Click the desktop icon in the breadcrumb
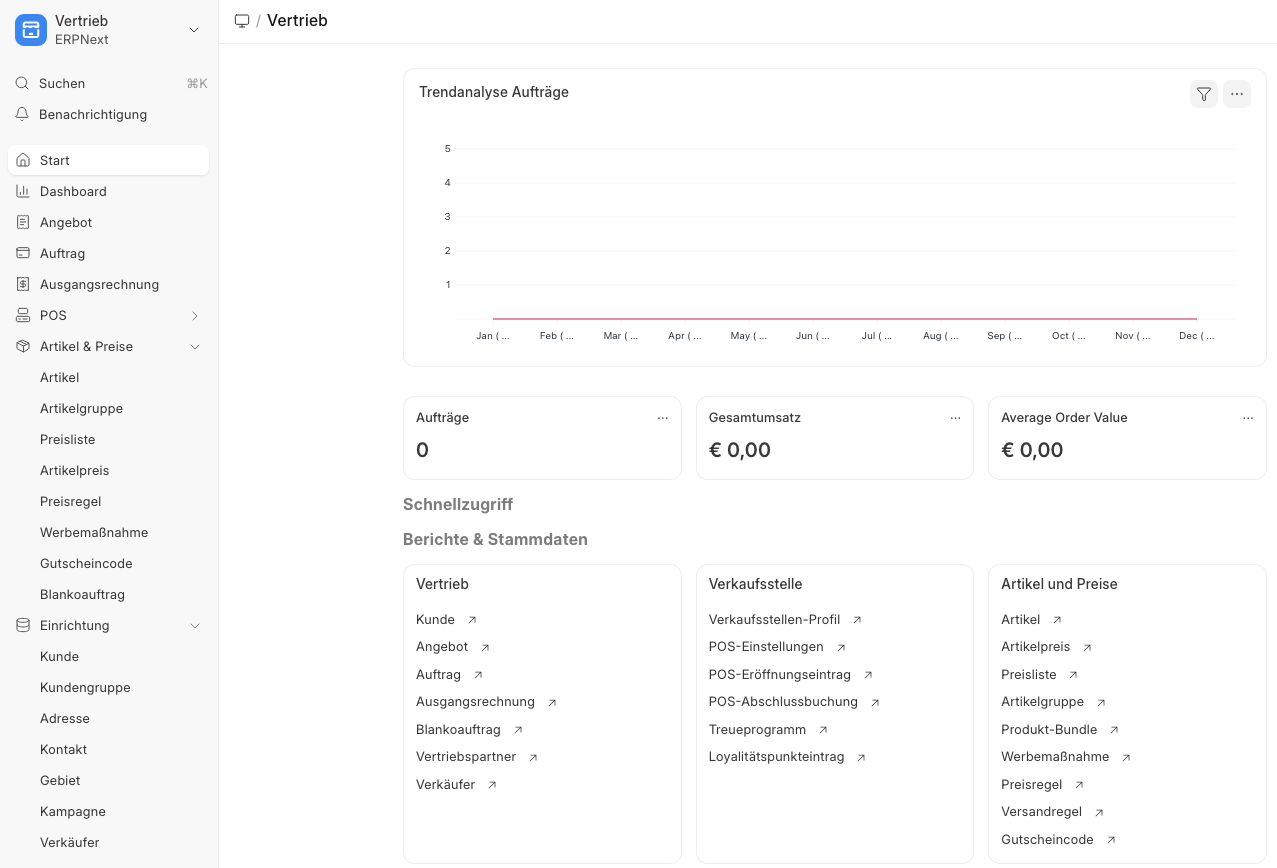The height and width of the screenshot is (868, 1277). pyautogui.click(x=242, y=21)
